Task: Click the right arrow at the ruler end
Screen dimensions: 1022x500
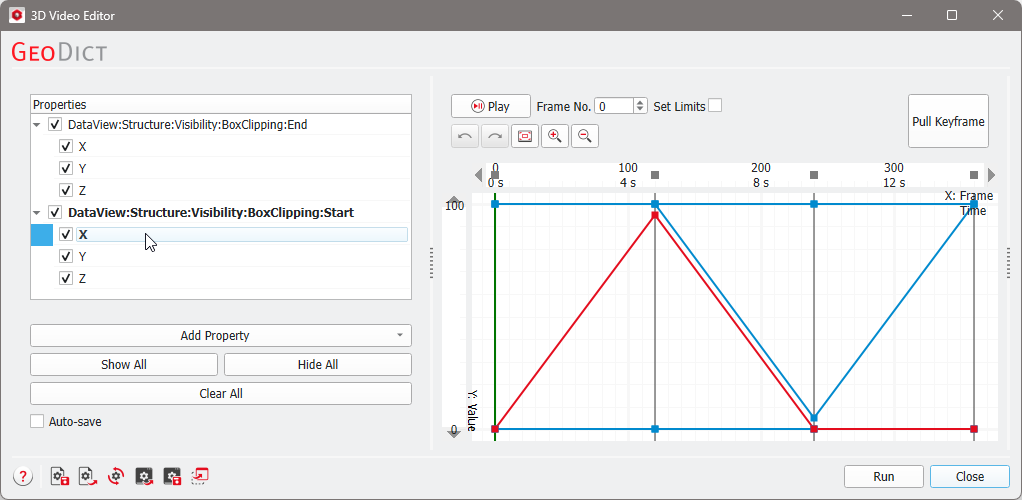Action: point(992,175)
